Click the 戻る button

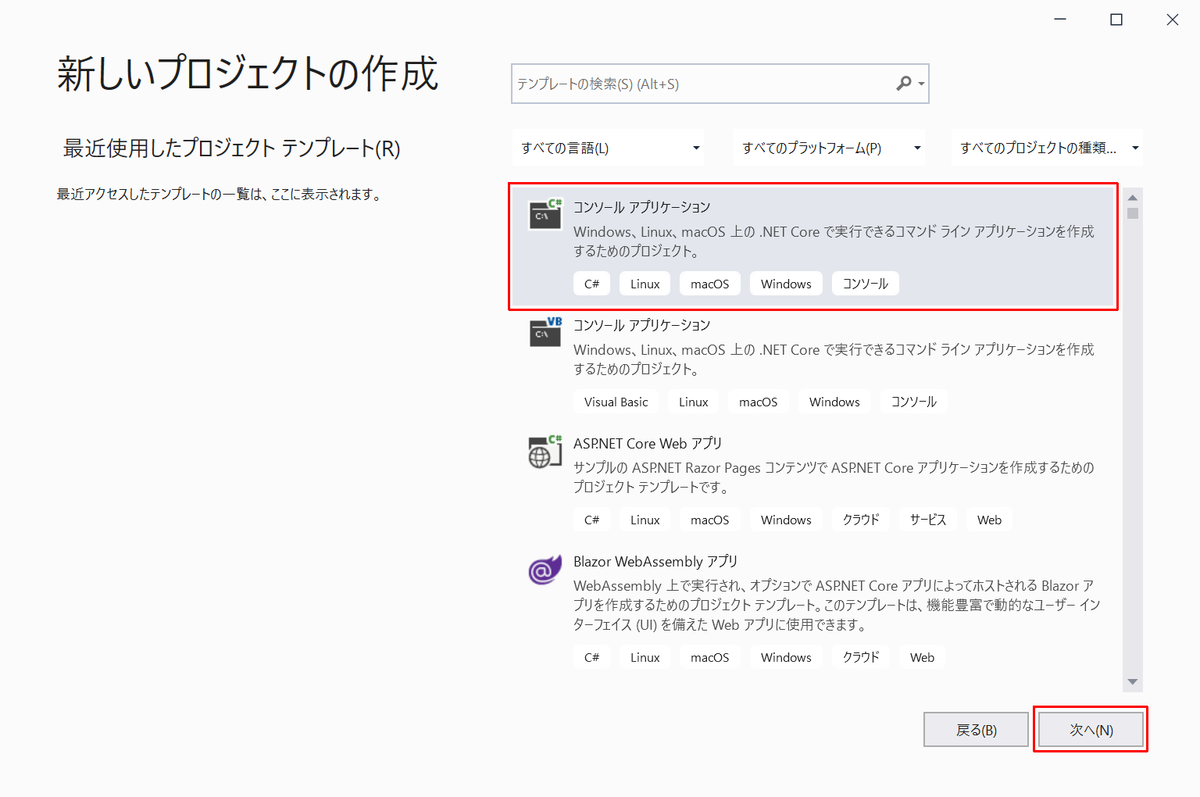click(x=975, y=729)
